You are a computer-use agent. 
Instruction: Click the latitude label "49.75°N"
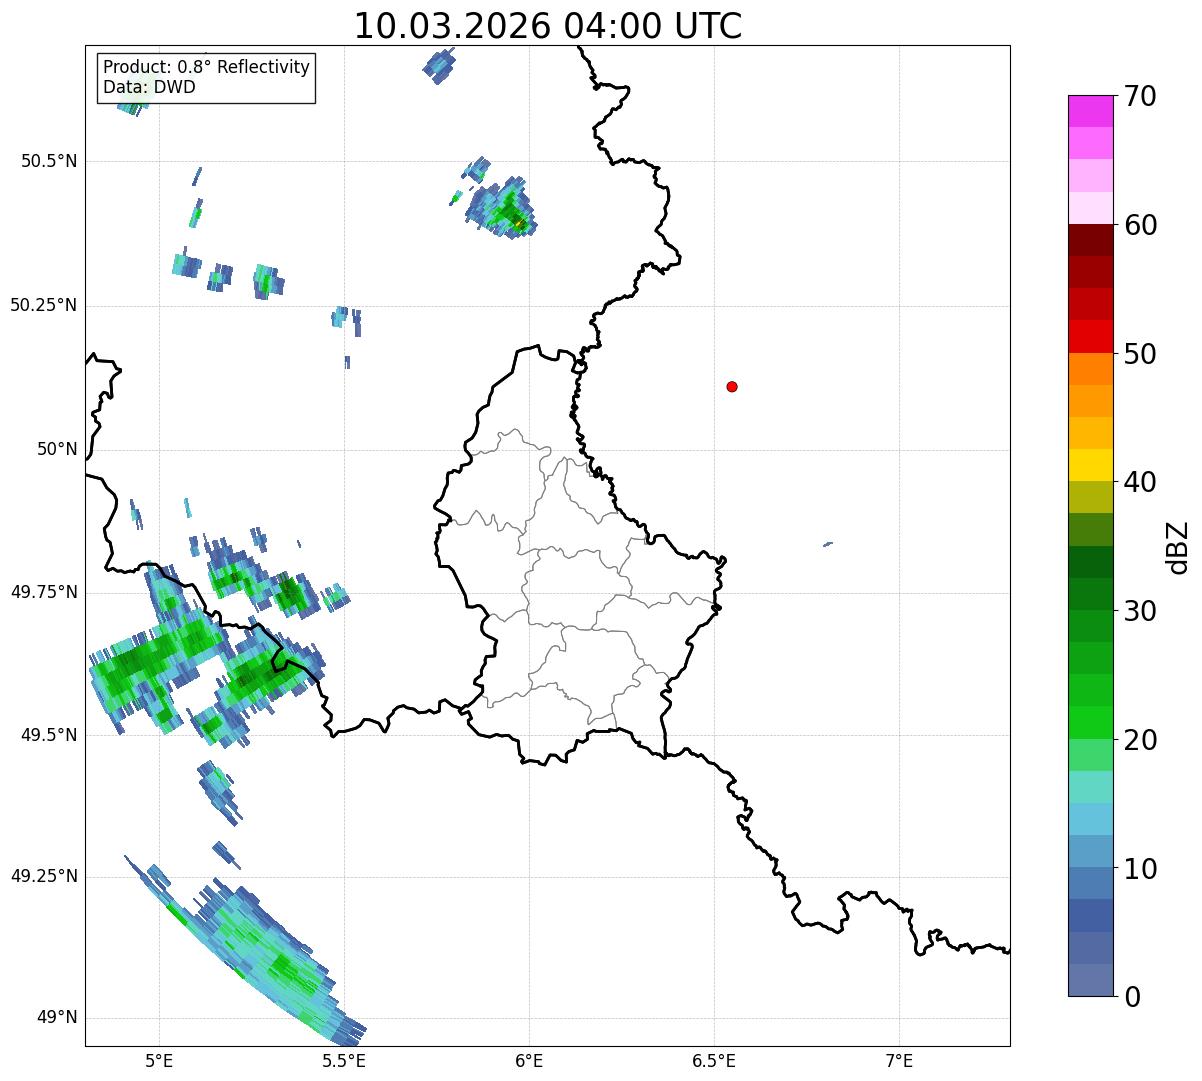click(44, 592)
